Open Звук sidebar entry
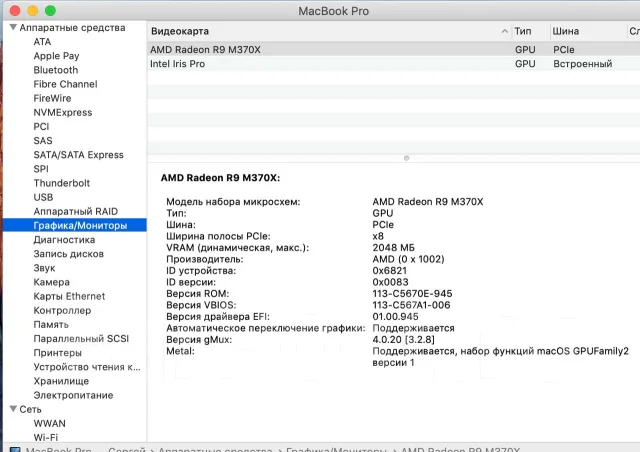Viewport: 640px width, 452px height. (44, 268)
